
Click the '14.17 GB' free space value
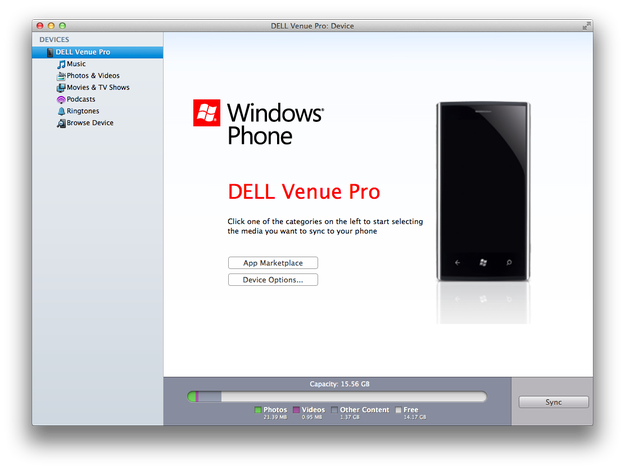click(x=415, y=417)
